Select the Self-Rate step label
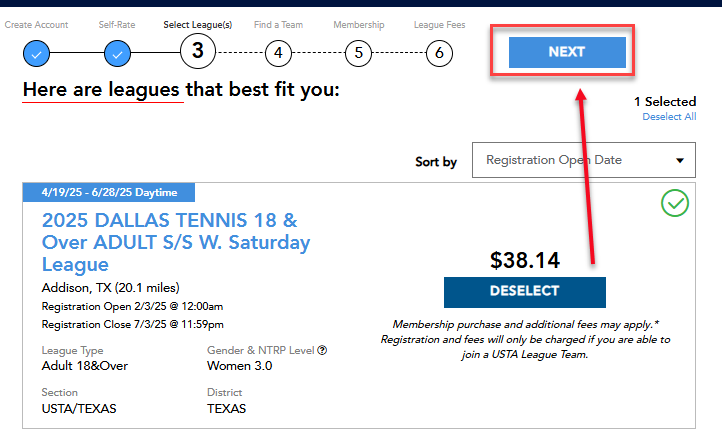 (x=117, y=24)
